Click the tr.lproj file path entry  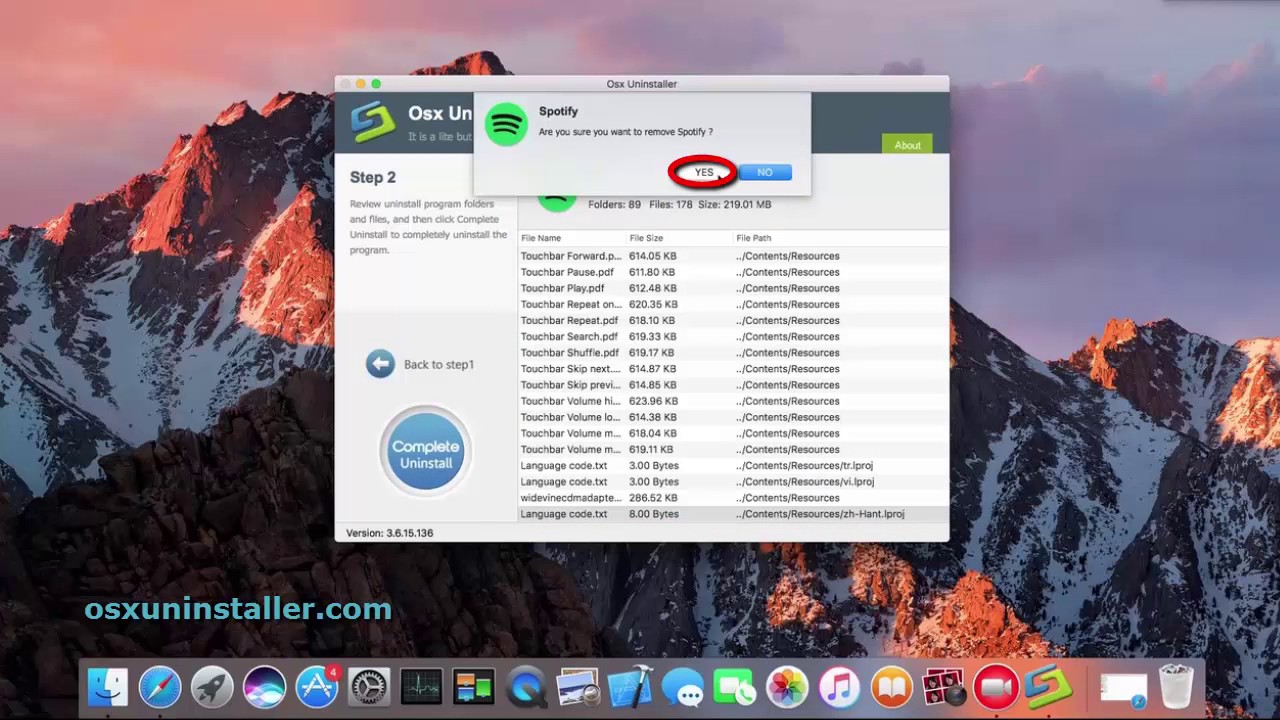pyautogui.click(x=805, y=465)
